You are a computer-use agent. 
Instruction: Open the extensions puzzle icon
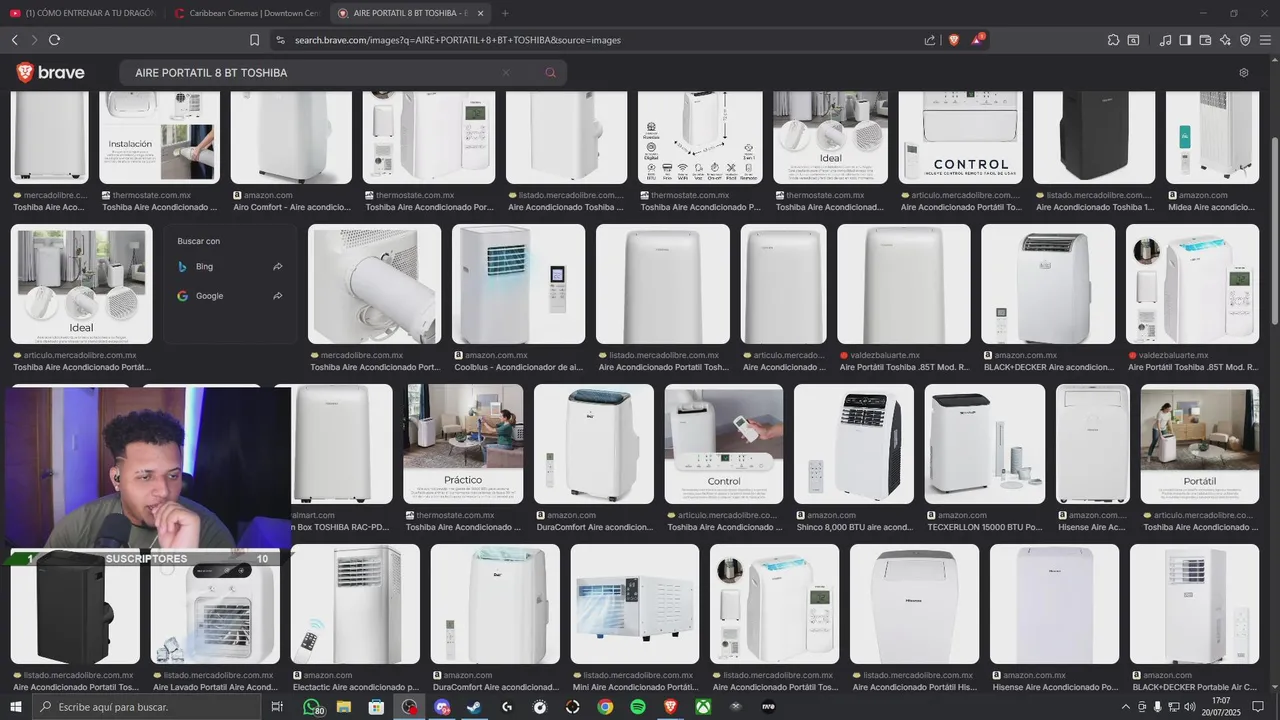tap(1113, 40)
